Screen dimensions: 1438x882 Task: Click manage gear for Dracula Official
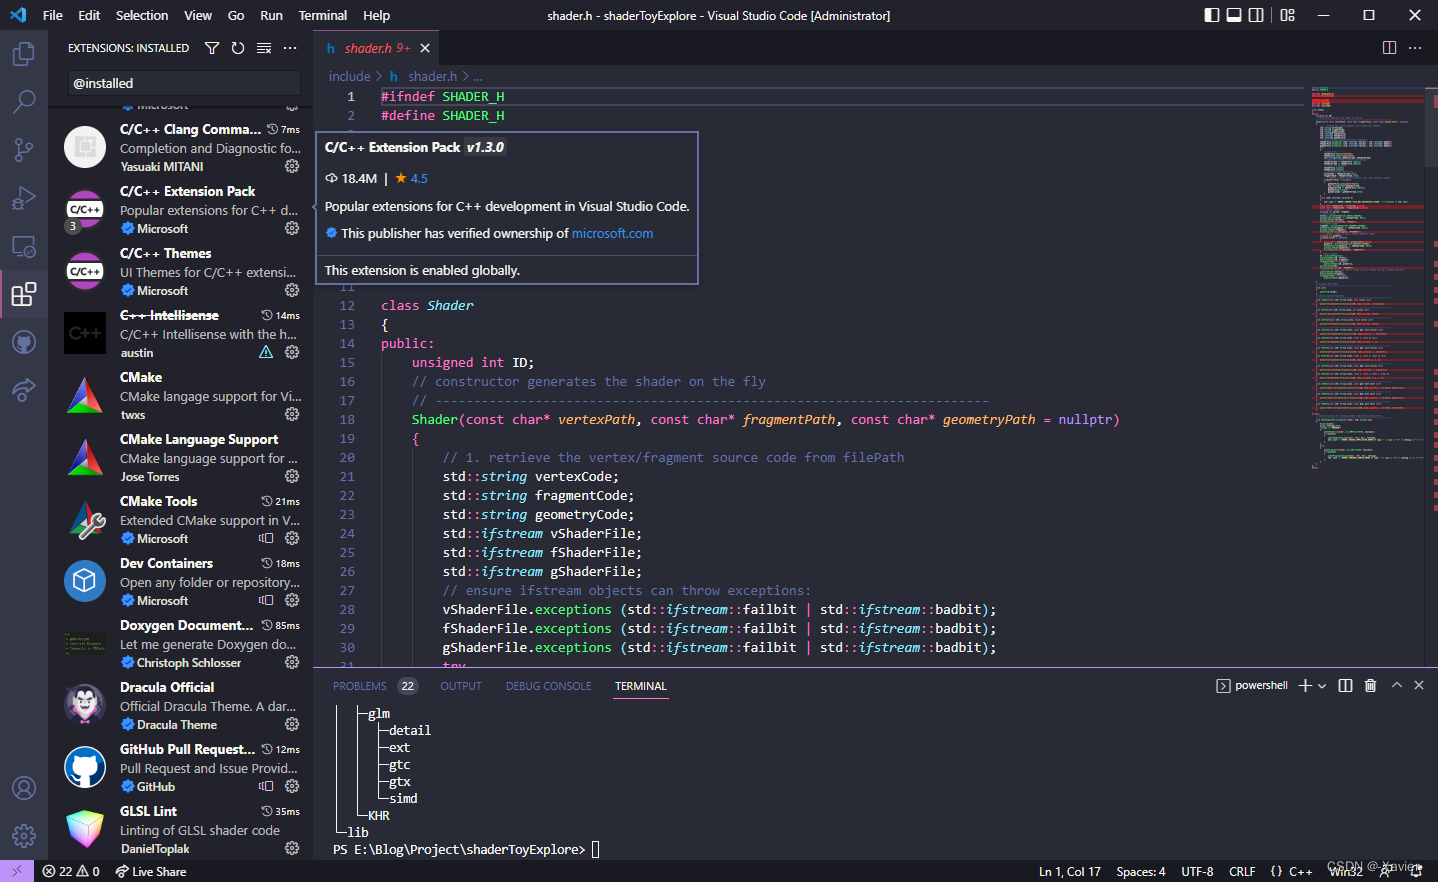tap(292, 724)
